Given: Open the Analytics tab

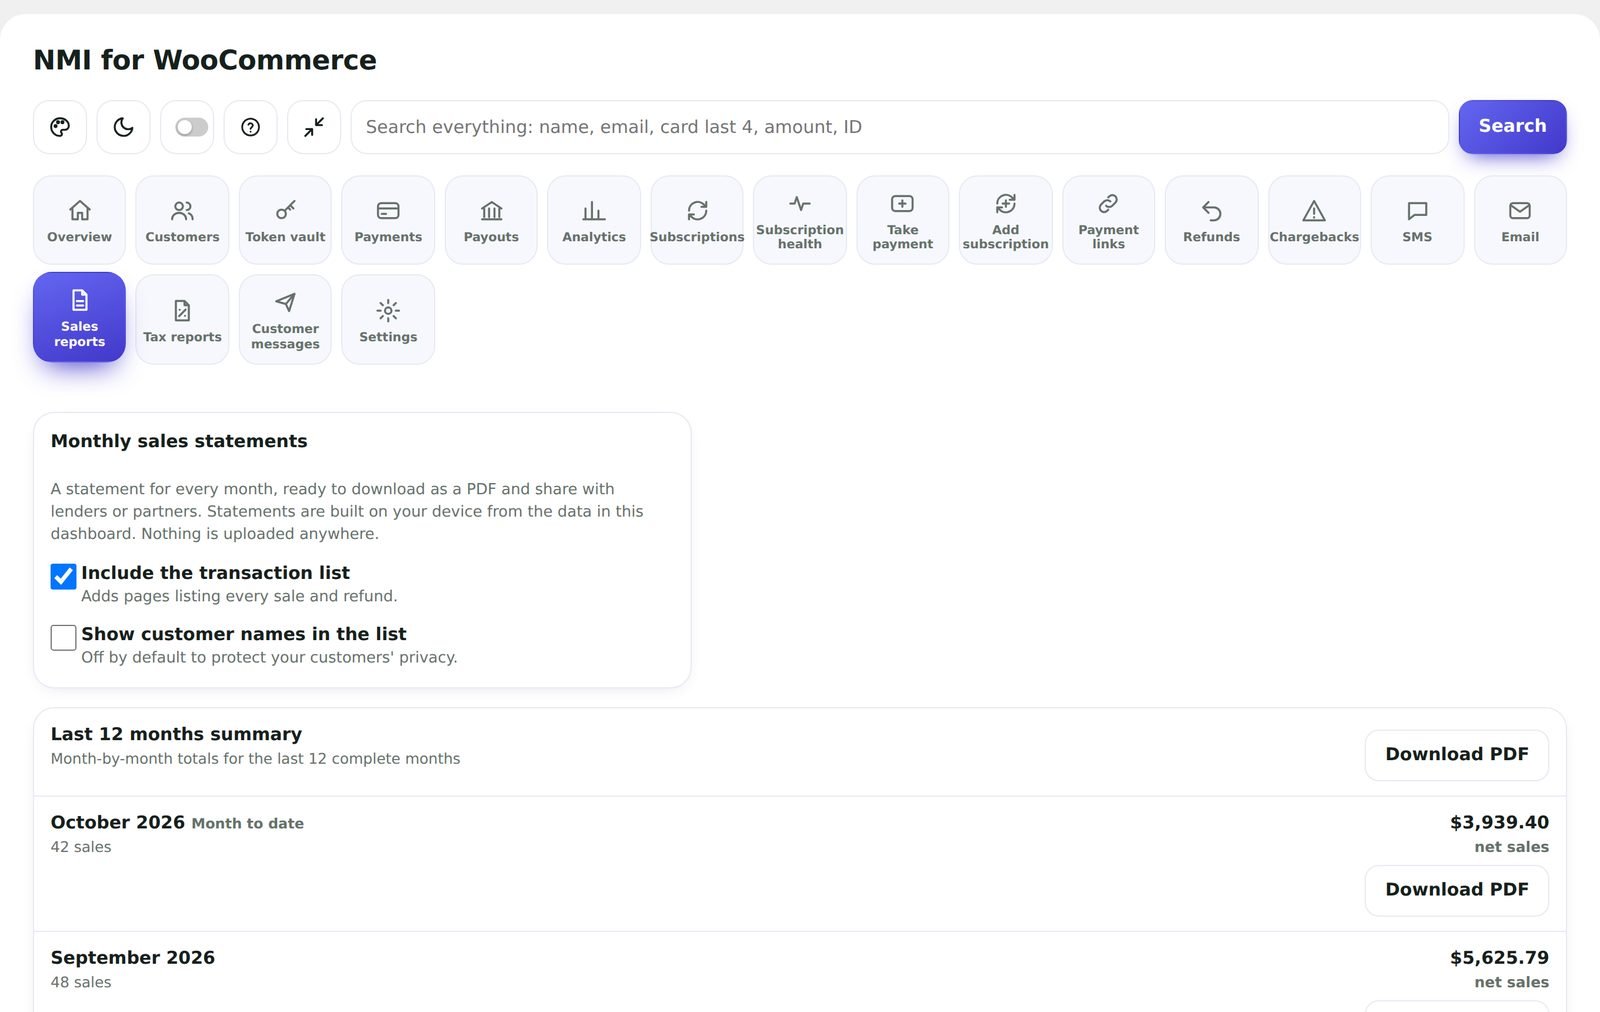Looking at the screenshot, I should (x=594, y=220).
